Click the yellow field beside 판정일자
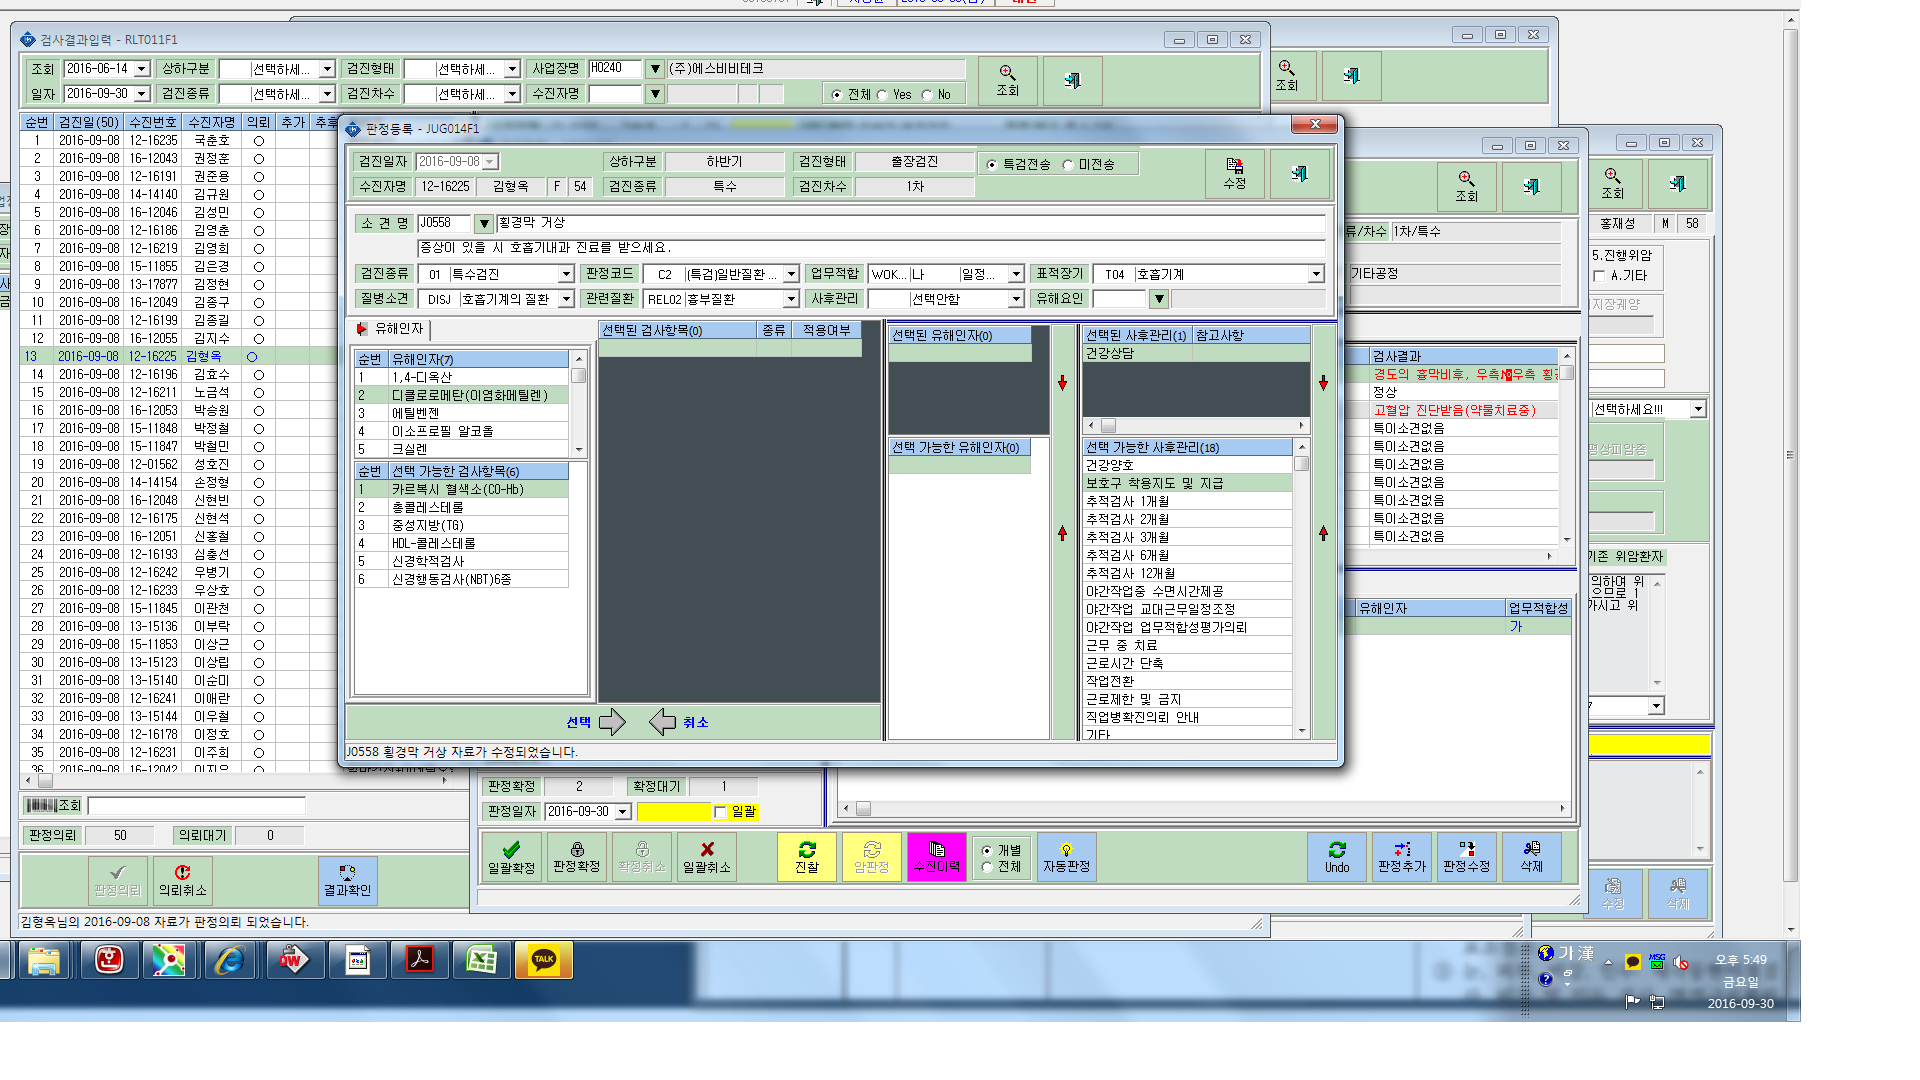 [673, 812]
